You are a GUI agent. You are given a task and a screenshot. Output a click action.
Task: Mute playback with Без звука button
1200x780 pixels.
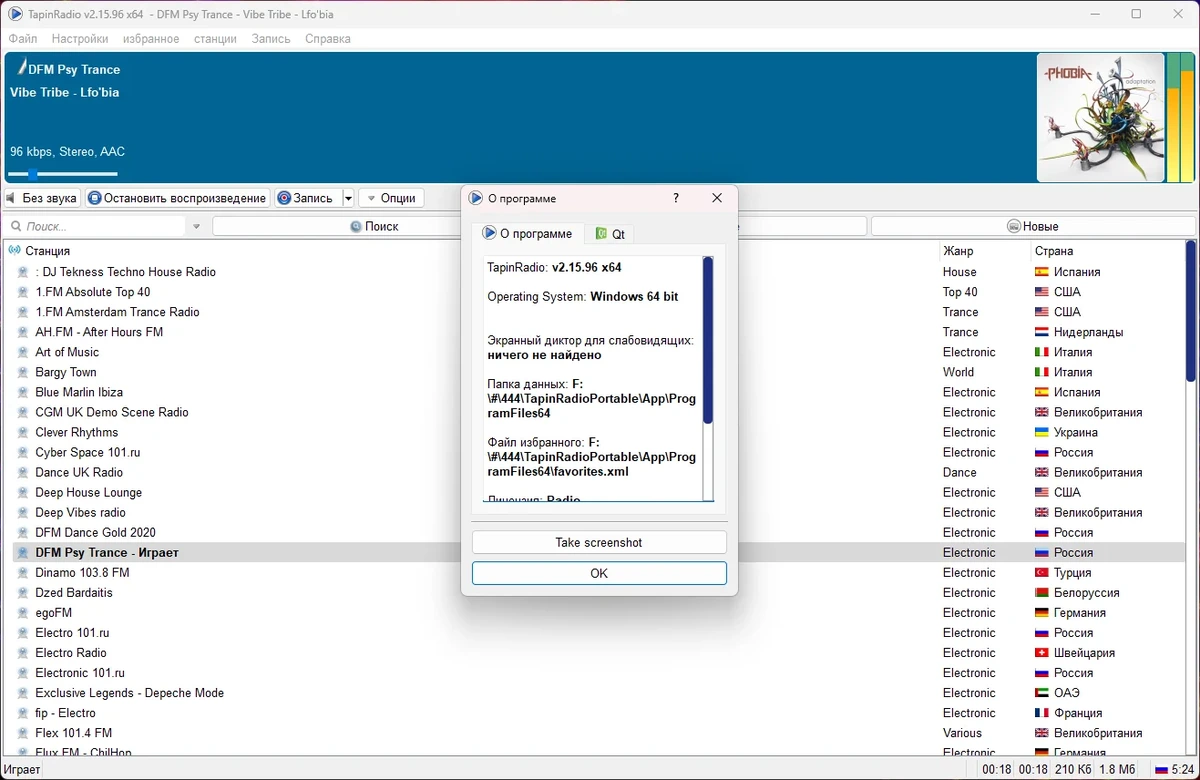[x=43, y=198]
